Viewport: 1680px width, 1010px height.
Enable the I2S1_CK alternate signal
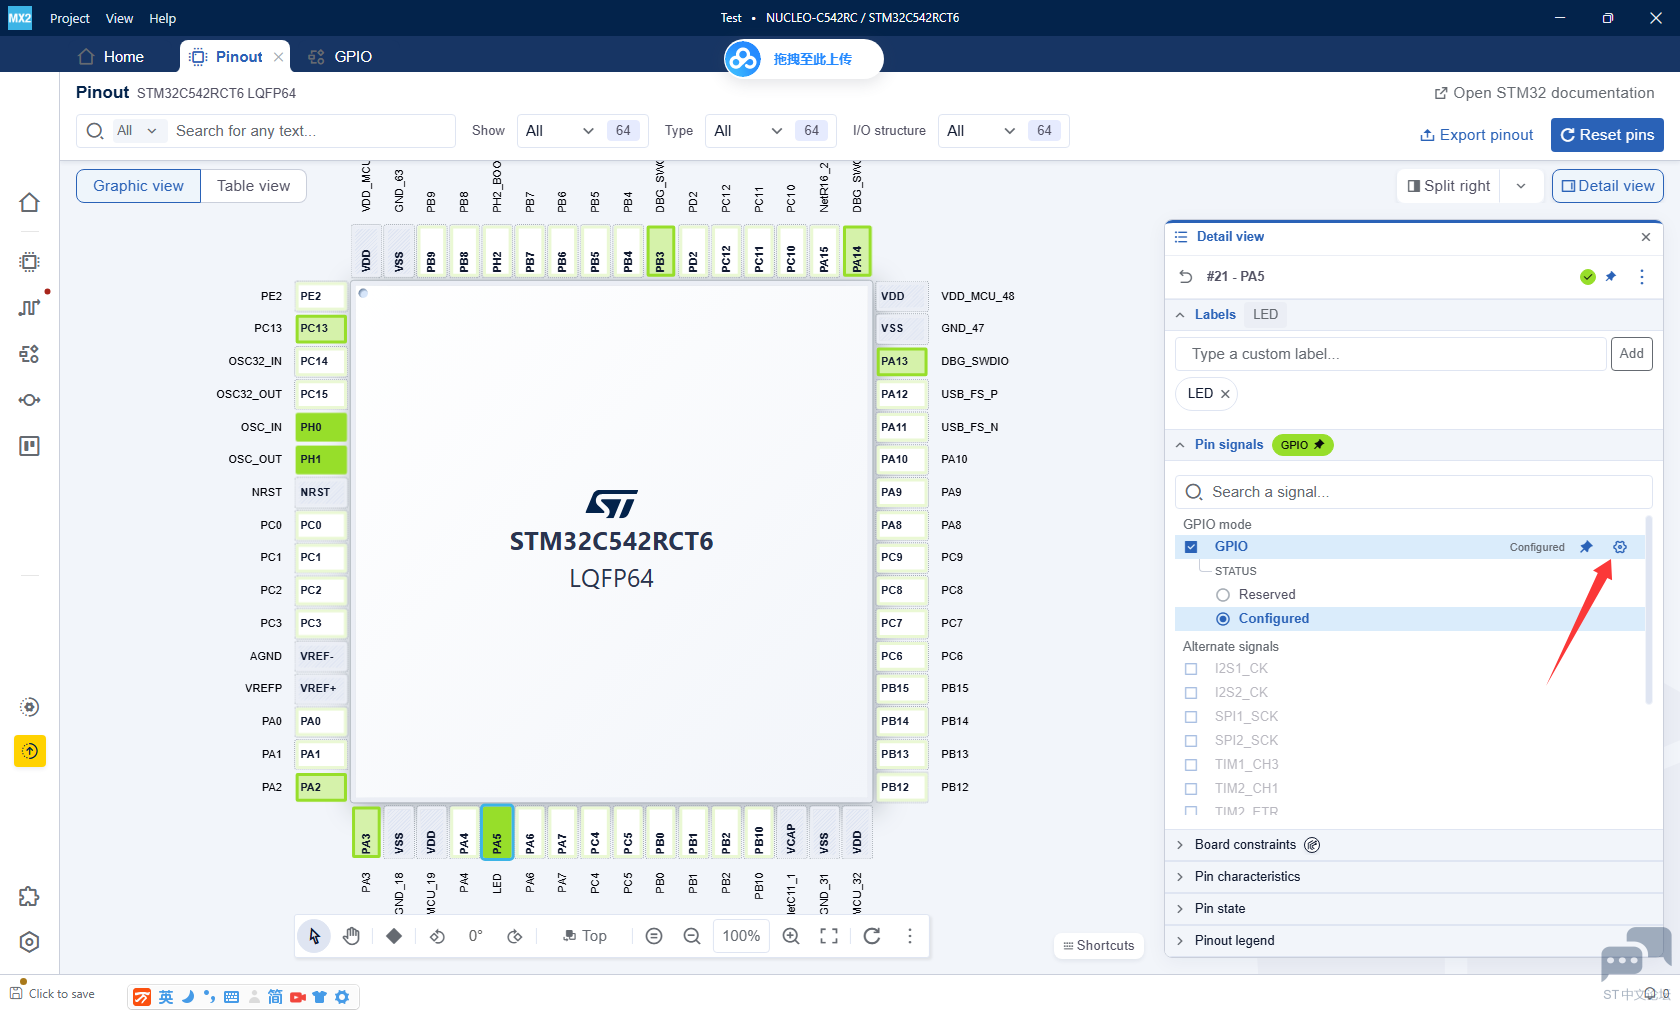[1191, 669]
